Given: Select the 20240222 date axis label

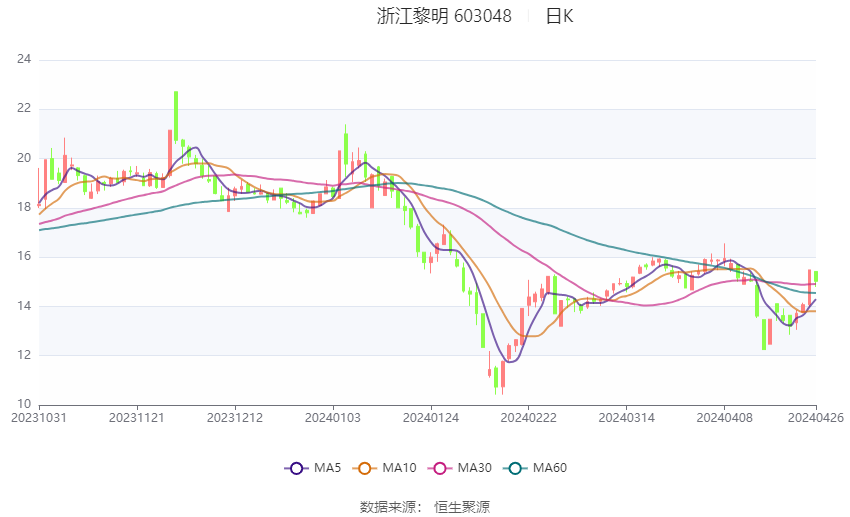Looking at the screenshot, I should tap(529, 418).
